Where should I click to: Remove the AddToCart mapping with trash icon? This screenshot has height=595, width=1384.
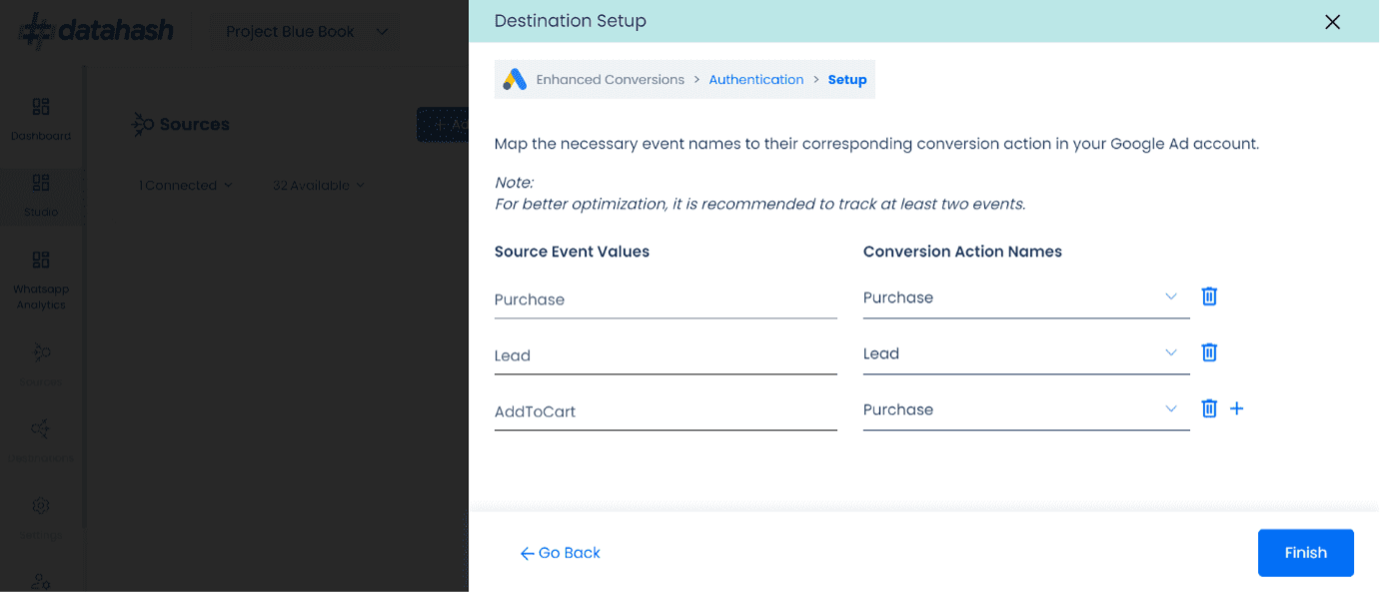pyautogui.click(x=1209, y=408)
